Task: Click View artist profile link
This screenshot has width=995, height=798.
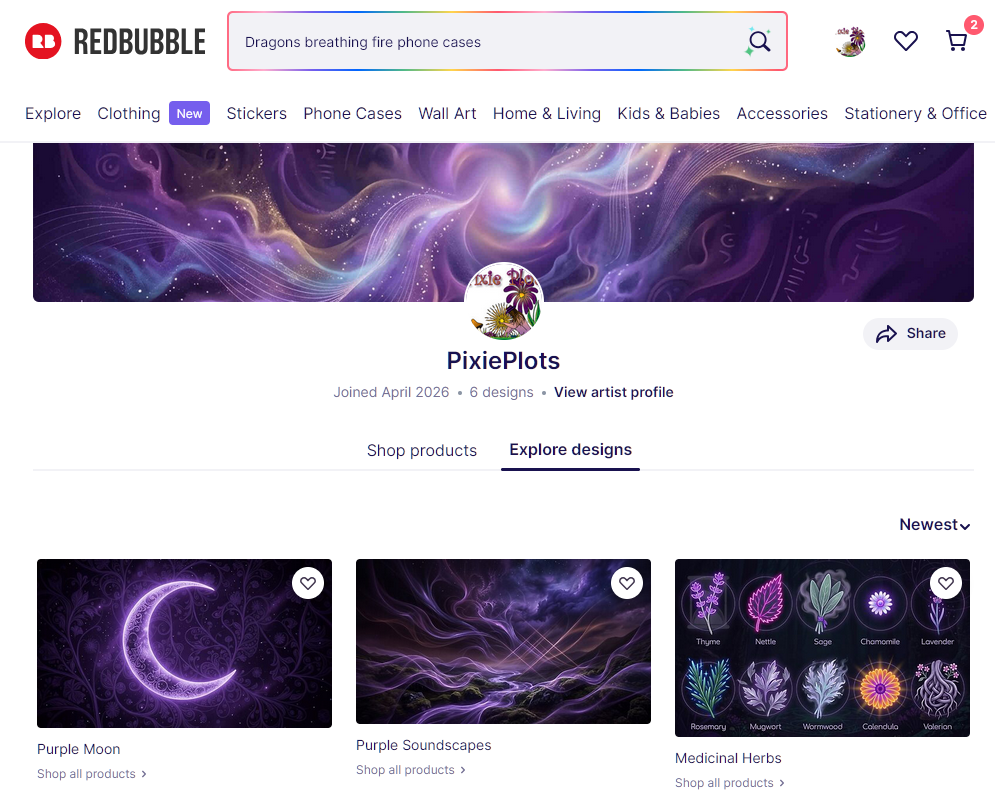Action: point(614,392)
